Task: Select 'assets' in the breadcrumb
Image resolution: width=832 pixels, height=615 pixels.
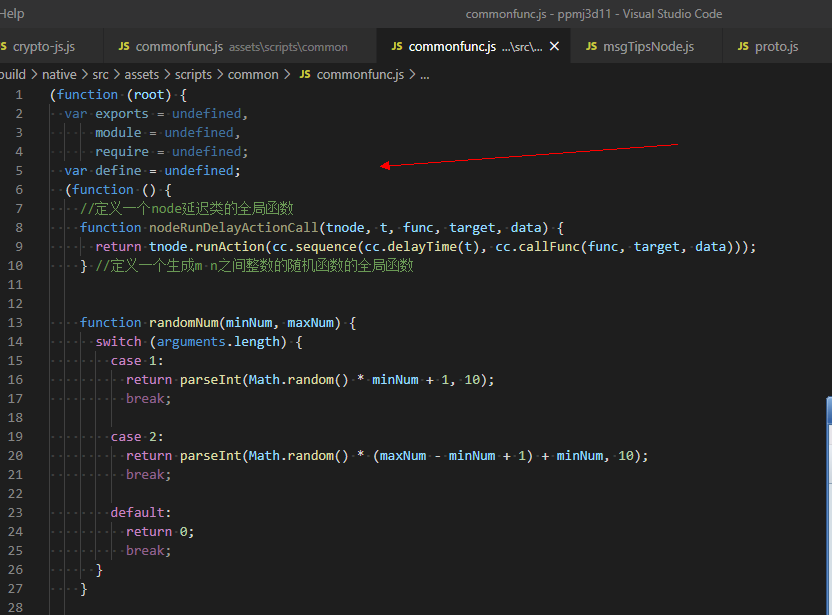Action: coord(142,75)
